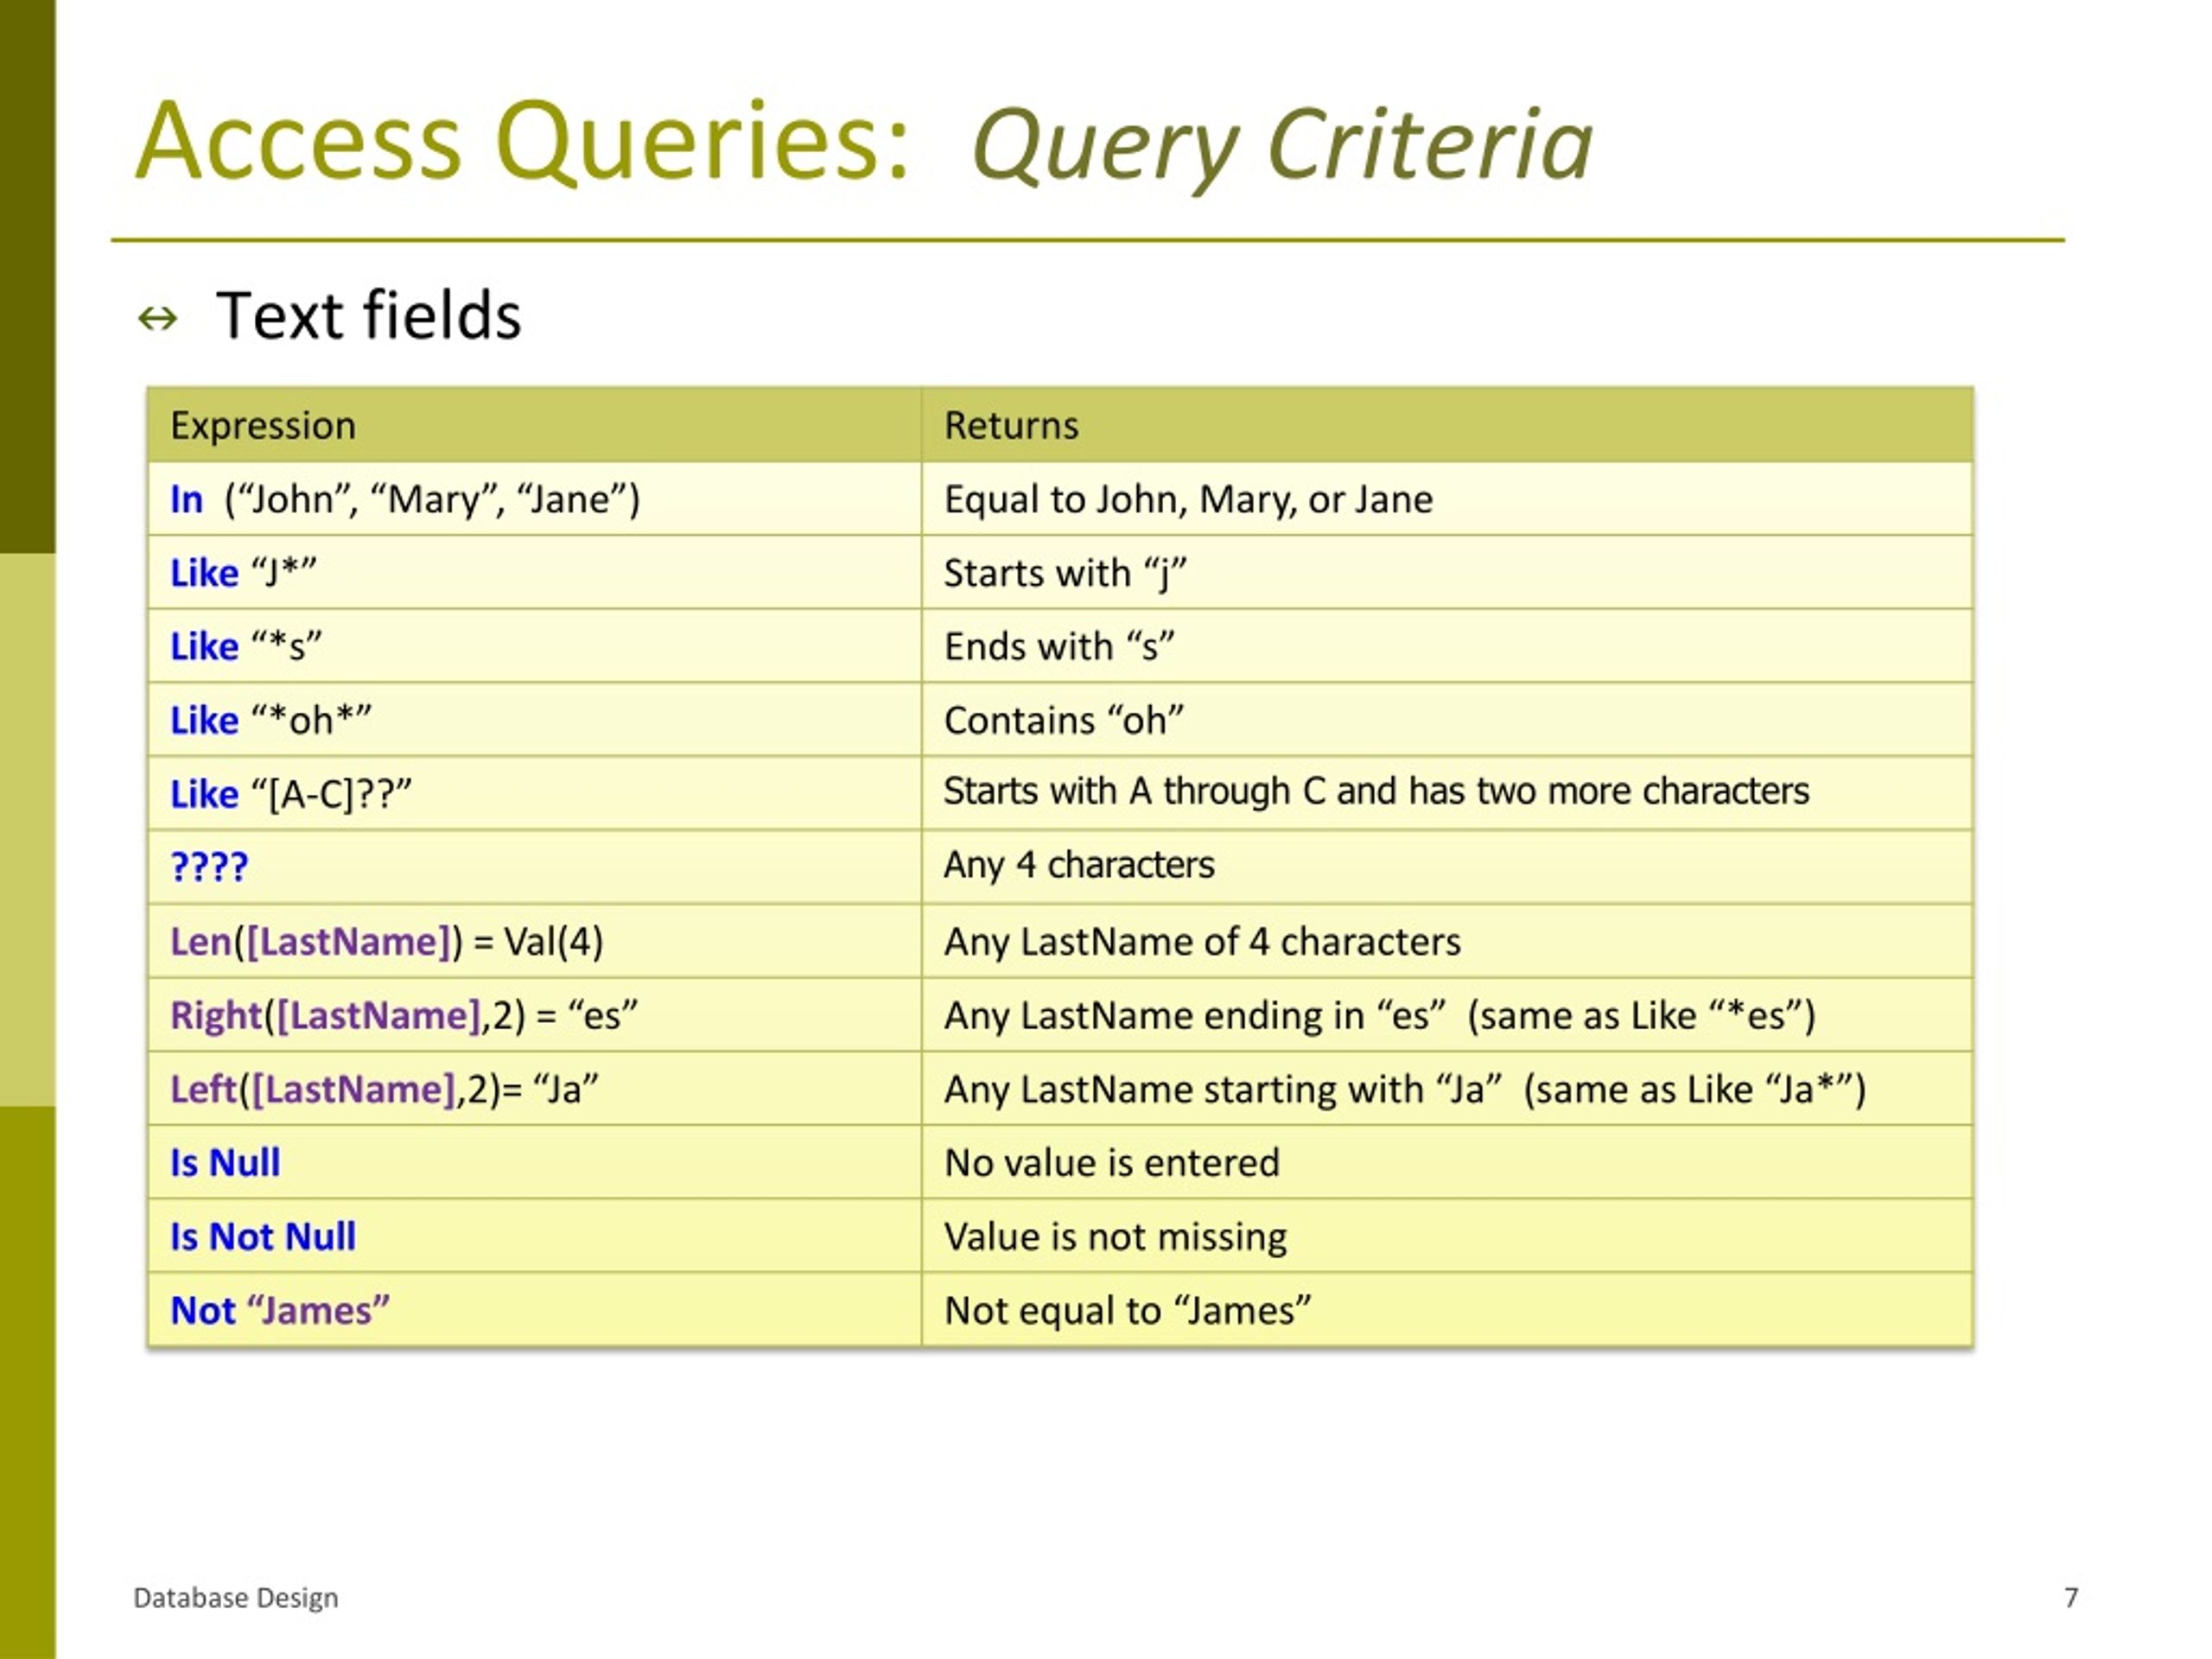Select the Left([LastName],2)= "Ja" cell

(534, 1088)
